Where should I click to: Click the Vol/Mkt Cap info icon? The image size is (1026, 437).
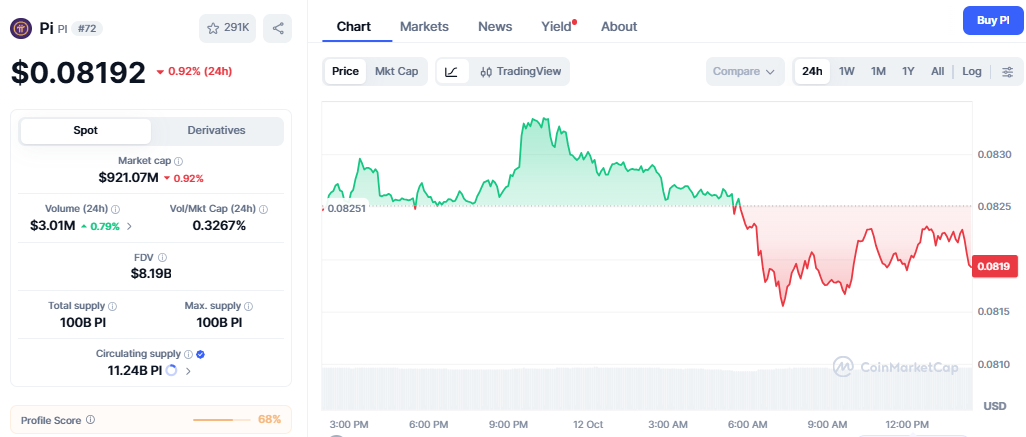264,209
